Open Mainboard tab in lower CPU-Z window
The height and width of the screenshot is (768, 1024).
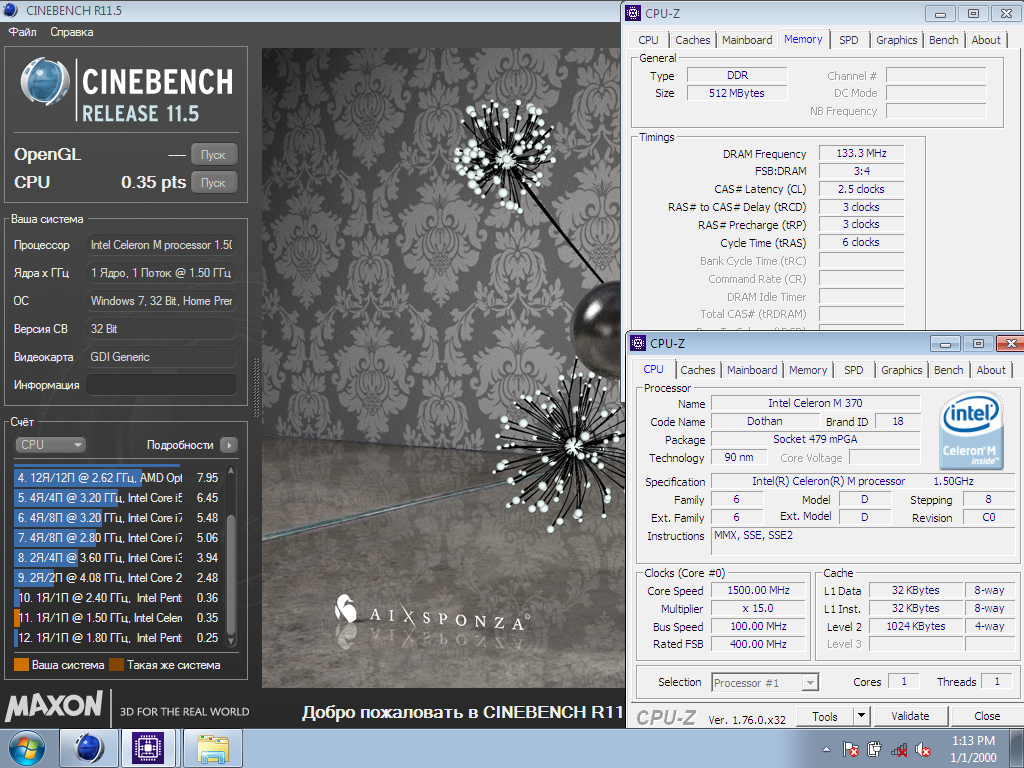click(x=752, y=370)
